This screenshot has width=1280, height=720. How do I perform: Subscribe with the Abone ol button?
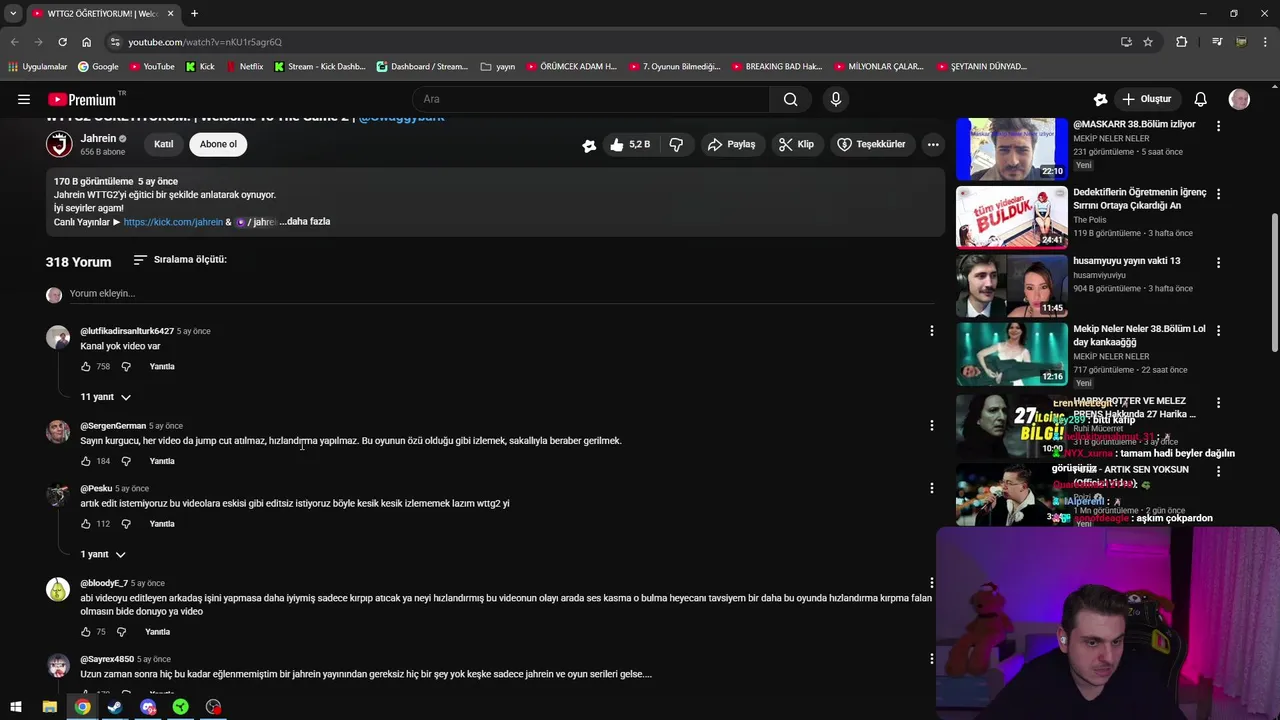coord(218,144)
